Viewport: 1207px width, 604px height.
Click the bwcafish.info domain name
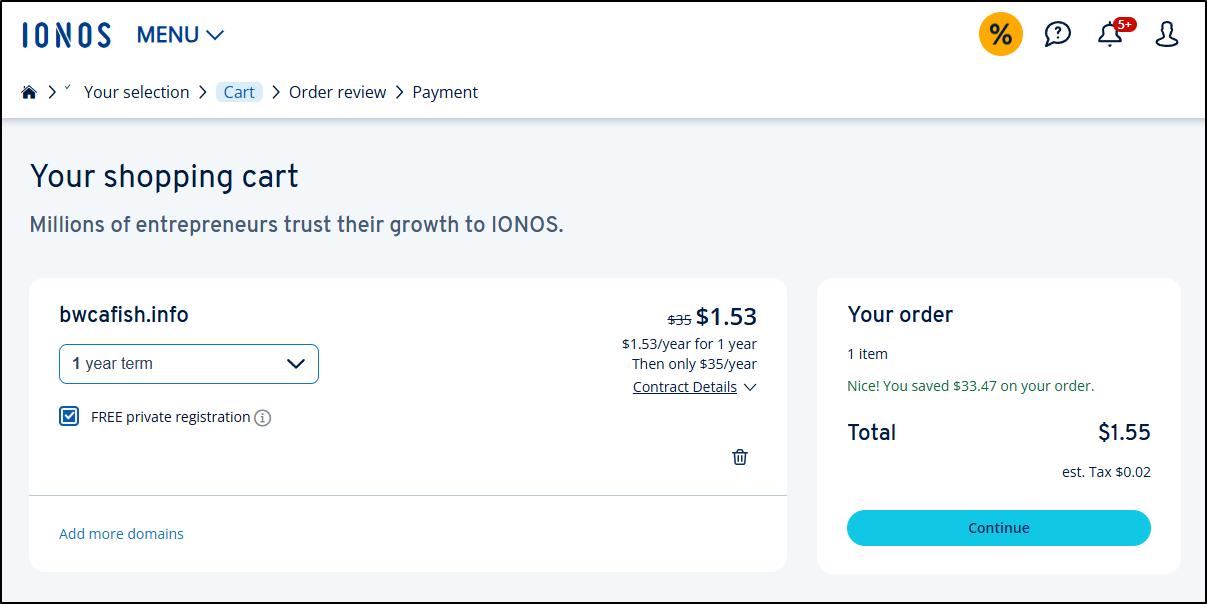(x=124, y=315)
